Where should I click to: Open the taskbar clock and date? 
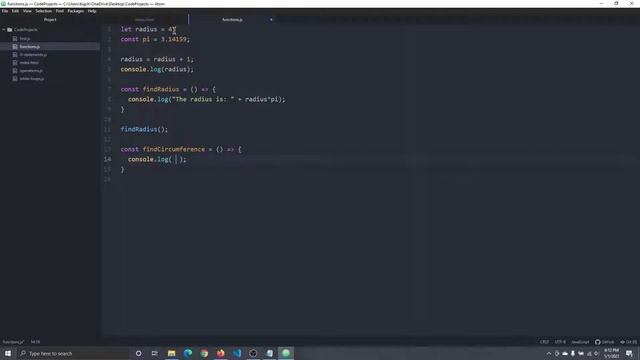611,353
